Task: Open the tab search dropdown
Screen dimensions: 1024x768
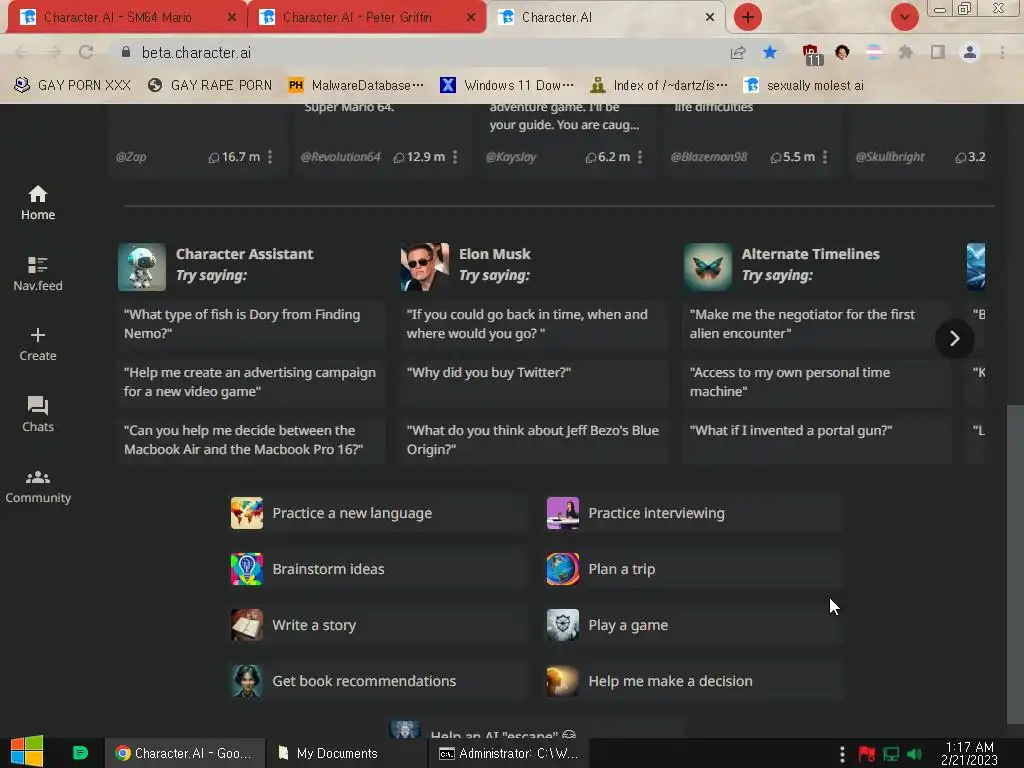Action: [904, 17]
